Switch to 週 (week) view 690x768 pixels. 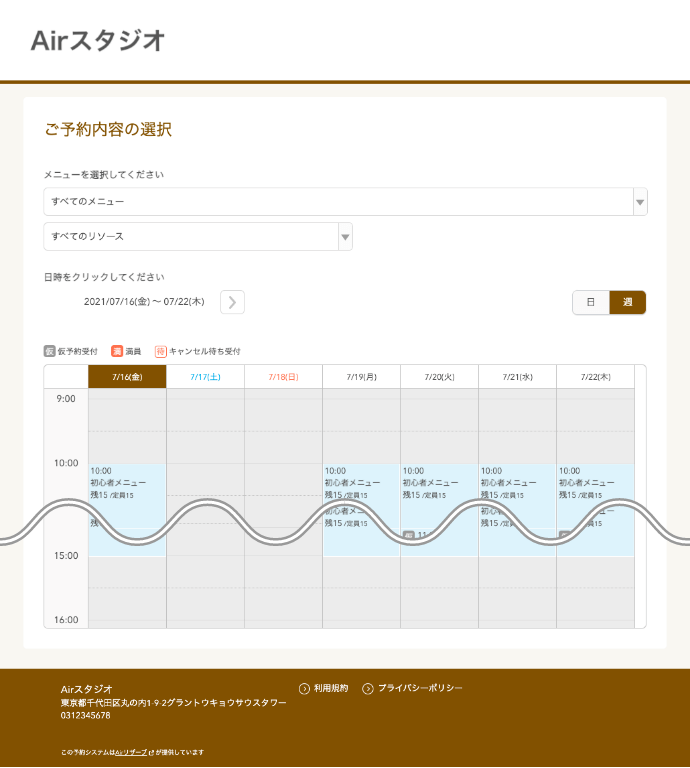(x=628, y=302)
